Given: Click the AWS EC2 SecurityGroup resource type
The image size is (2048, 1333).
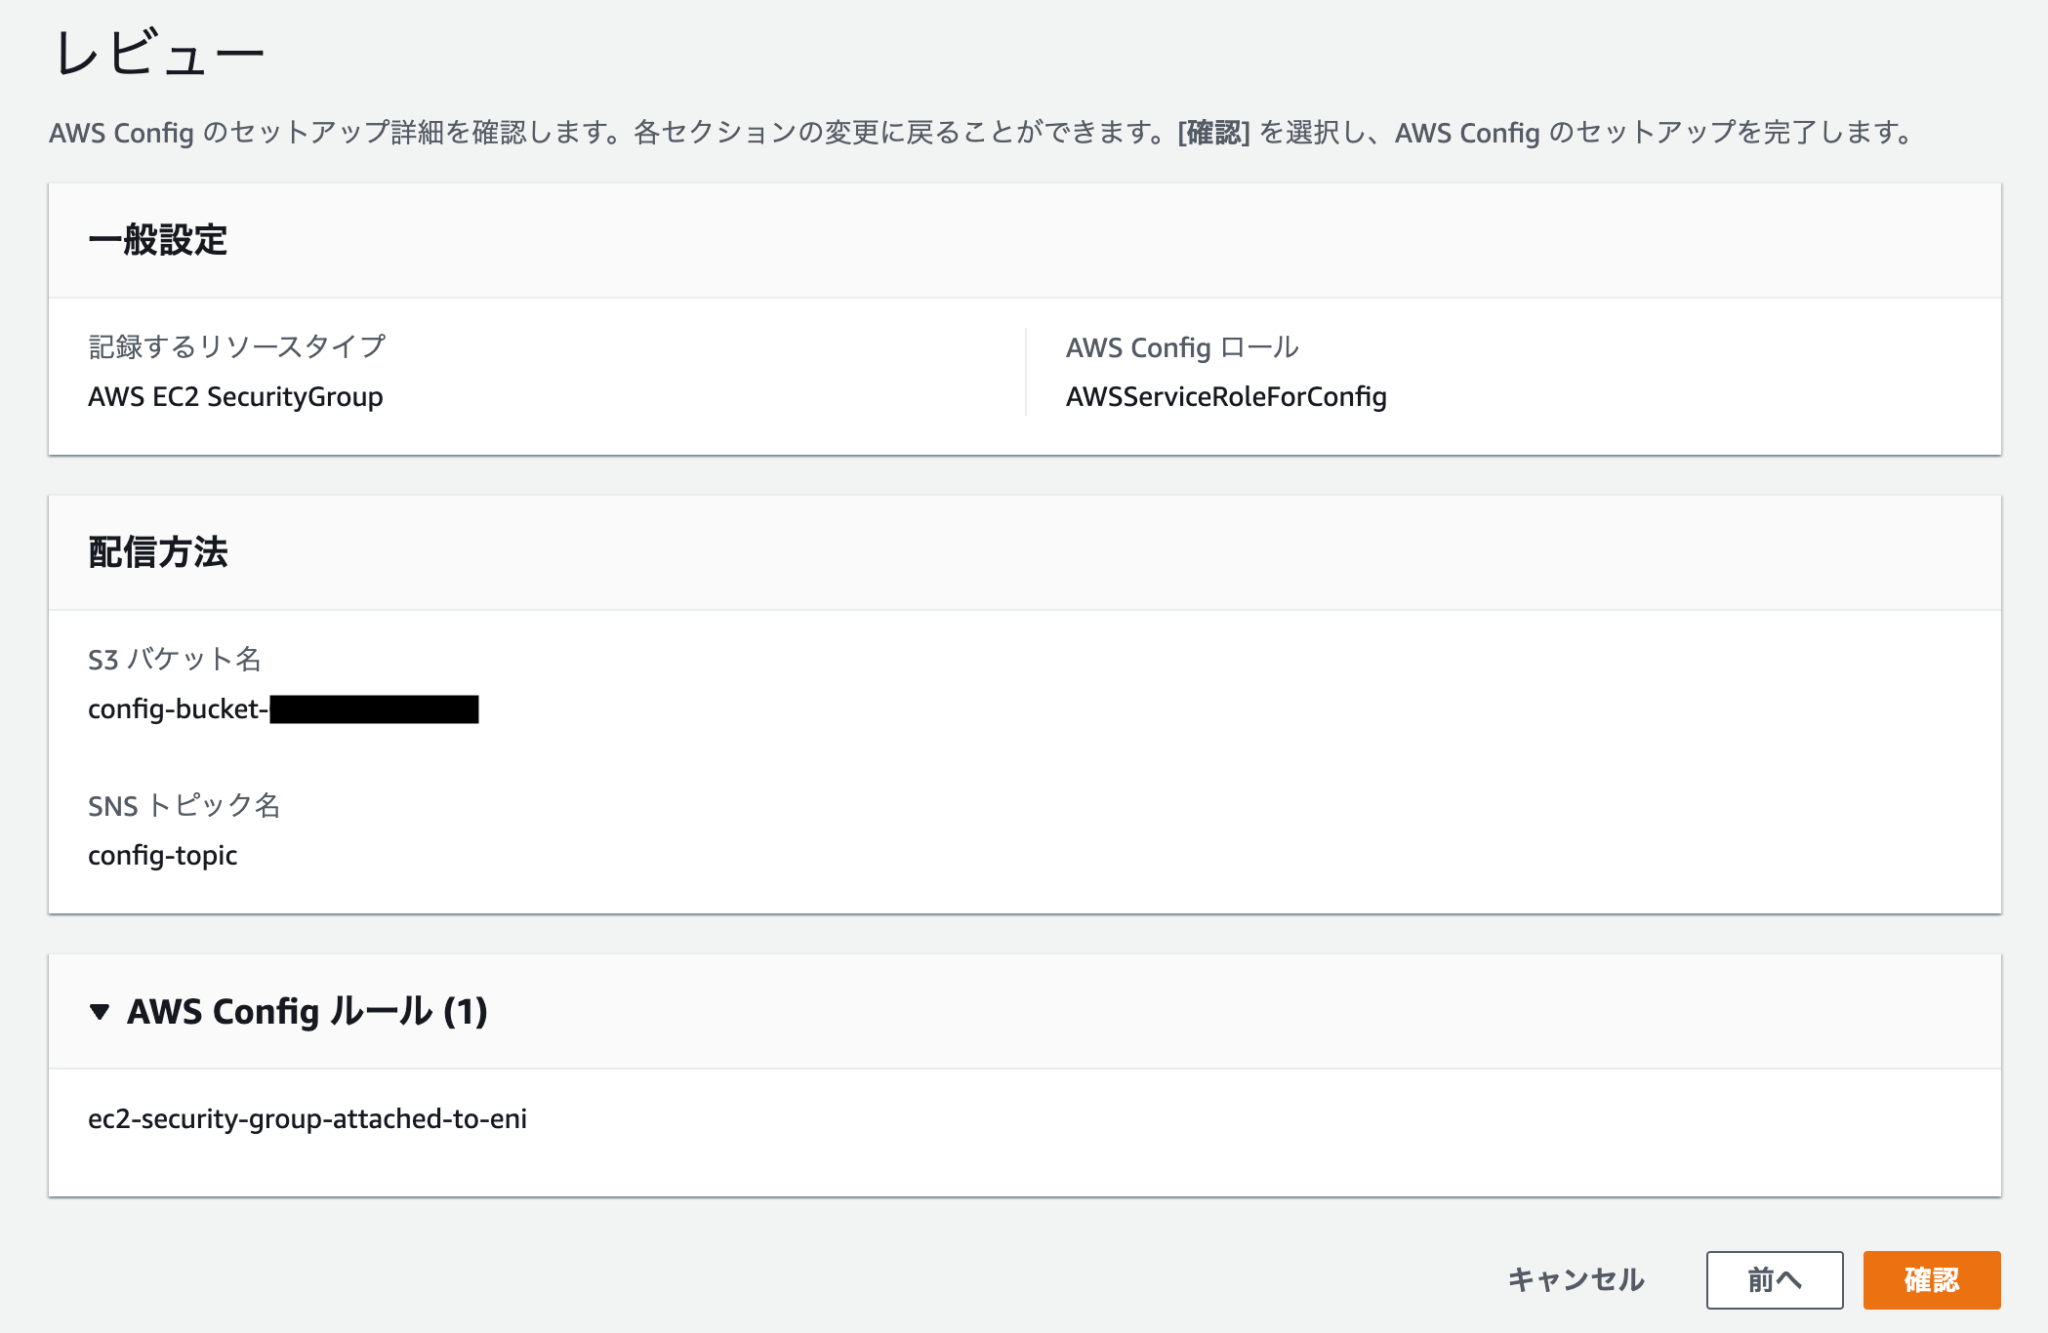Looking at the screenshot, I should coord(235,396).
